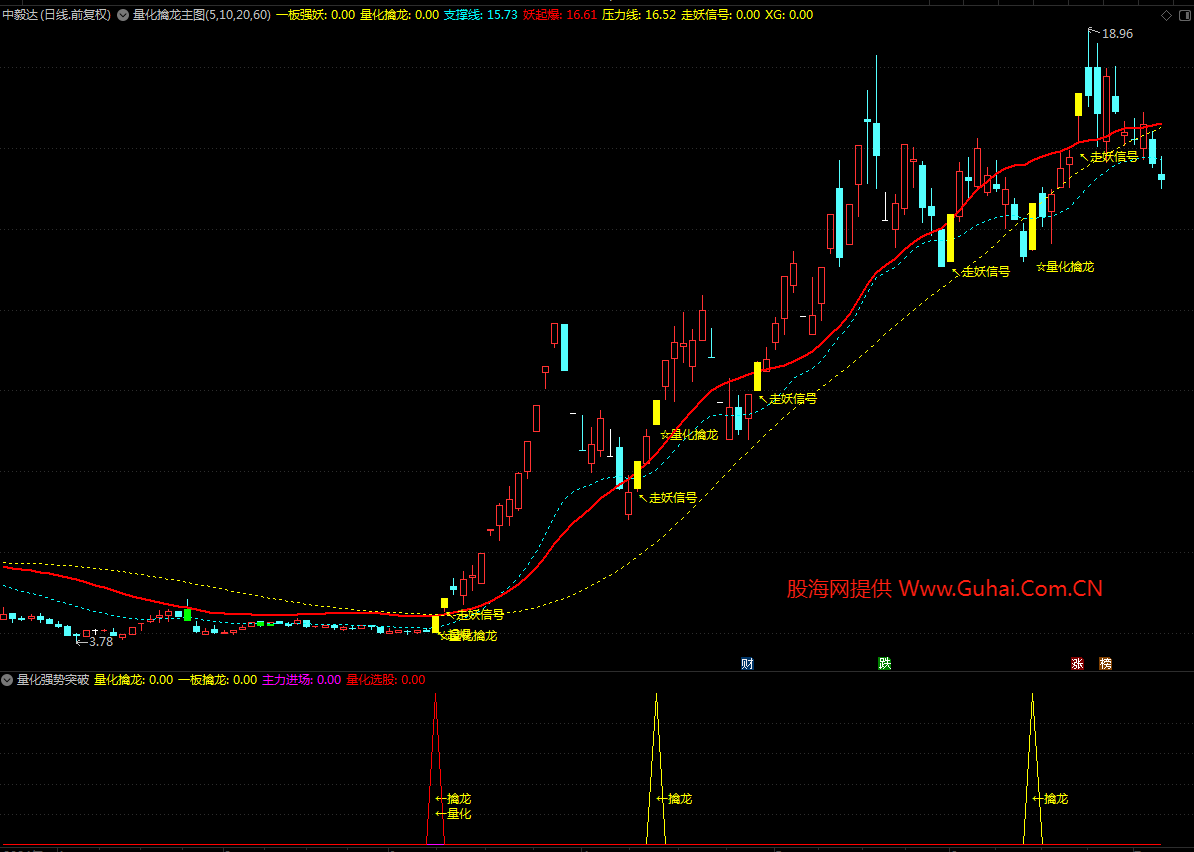Click the 3.78 low price label
This screenshot has width=1194, height=852.
click(101, 642)
